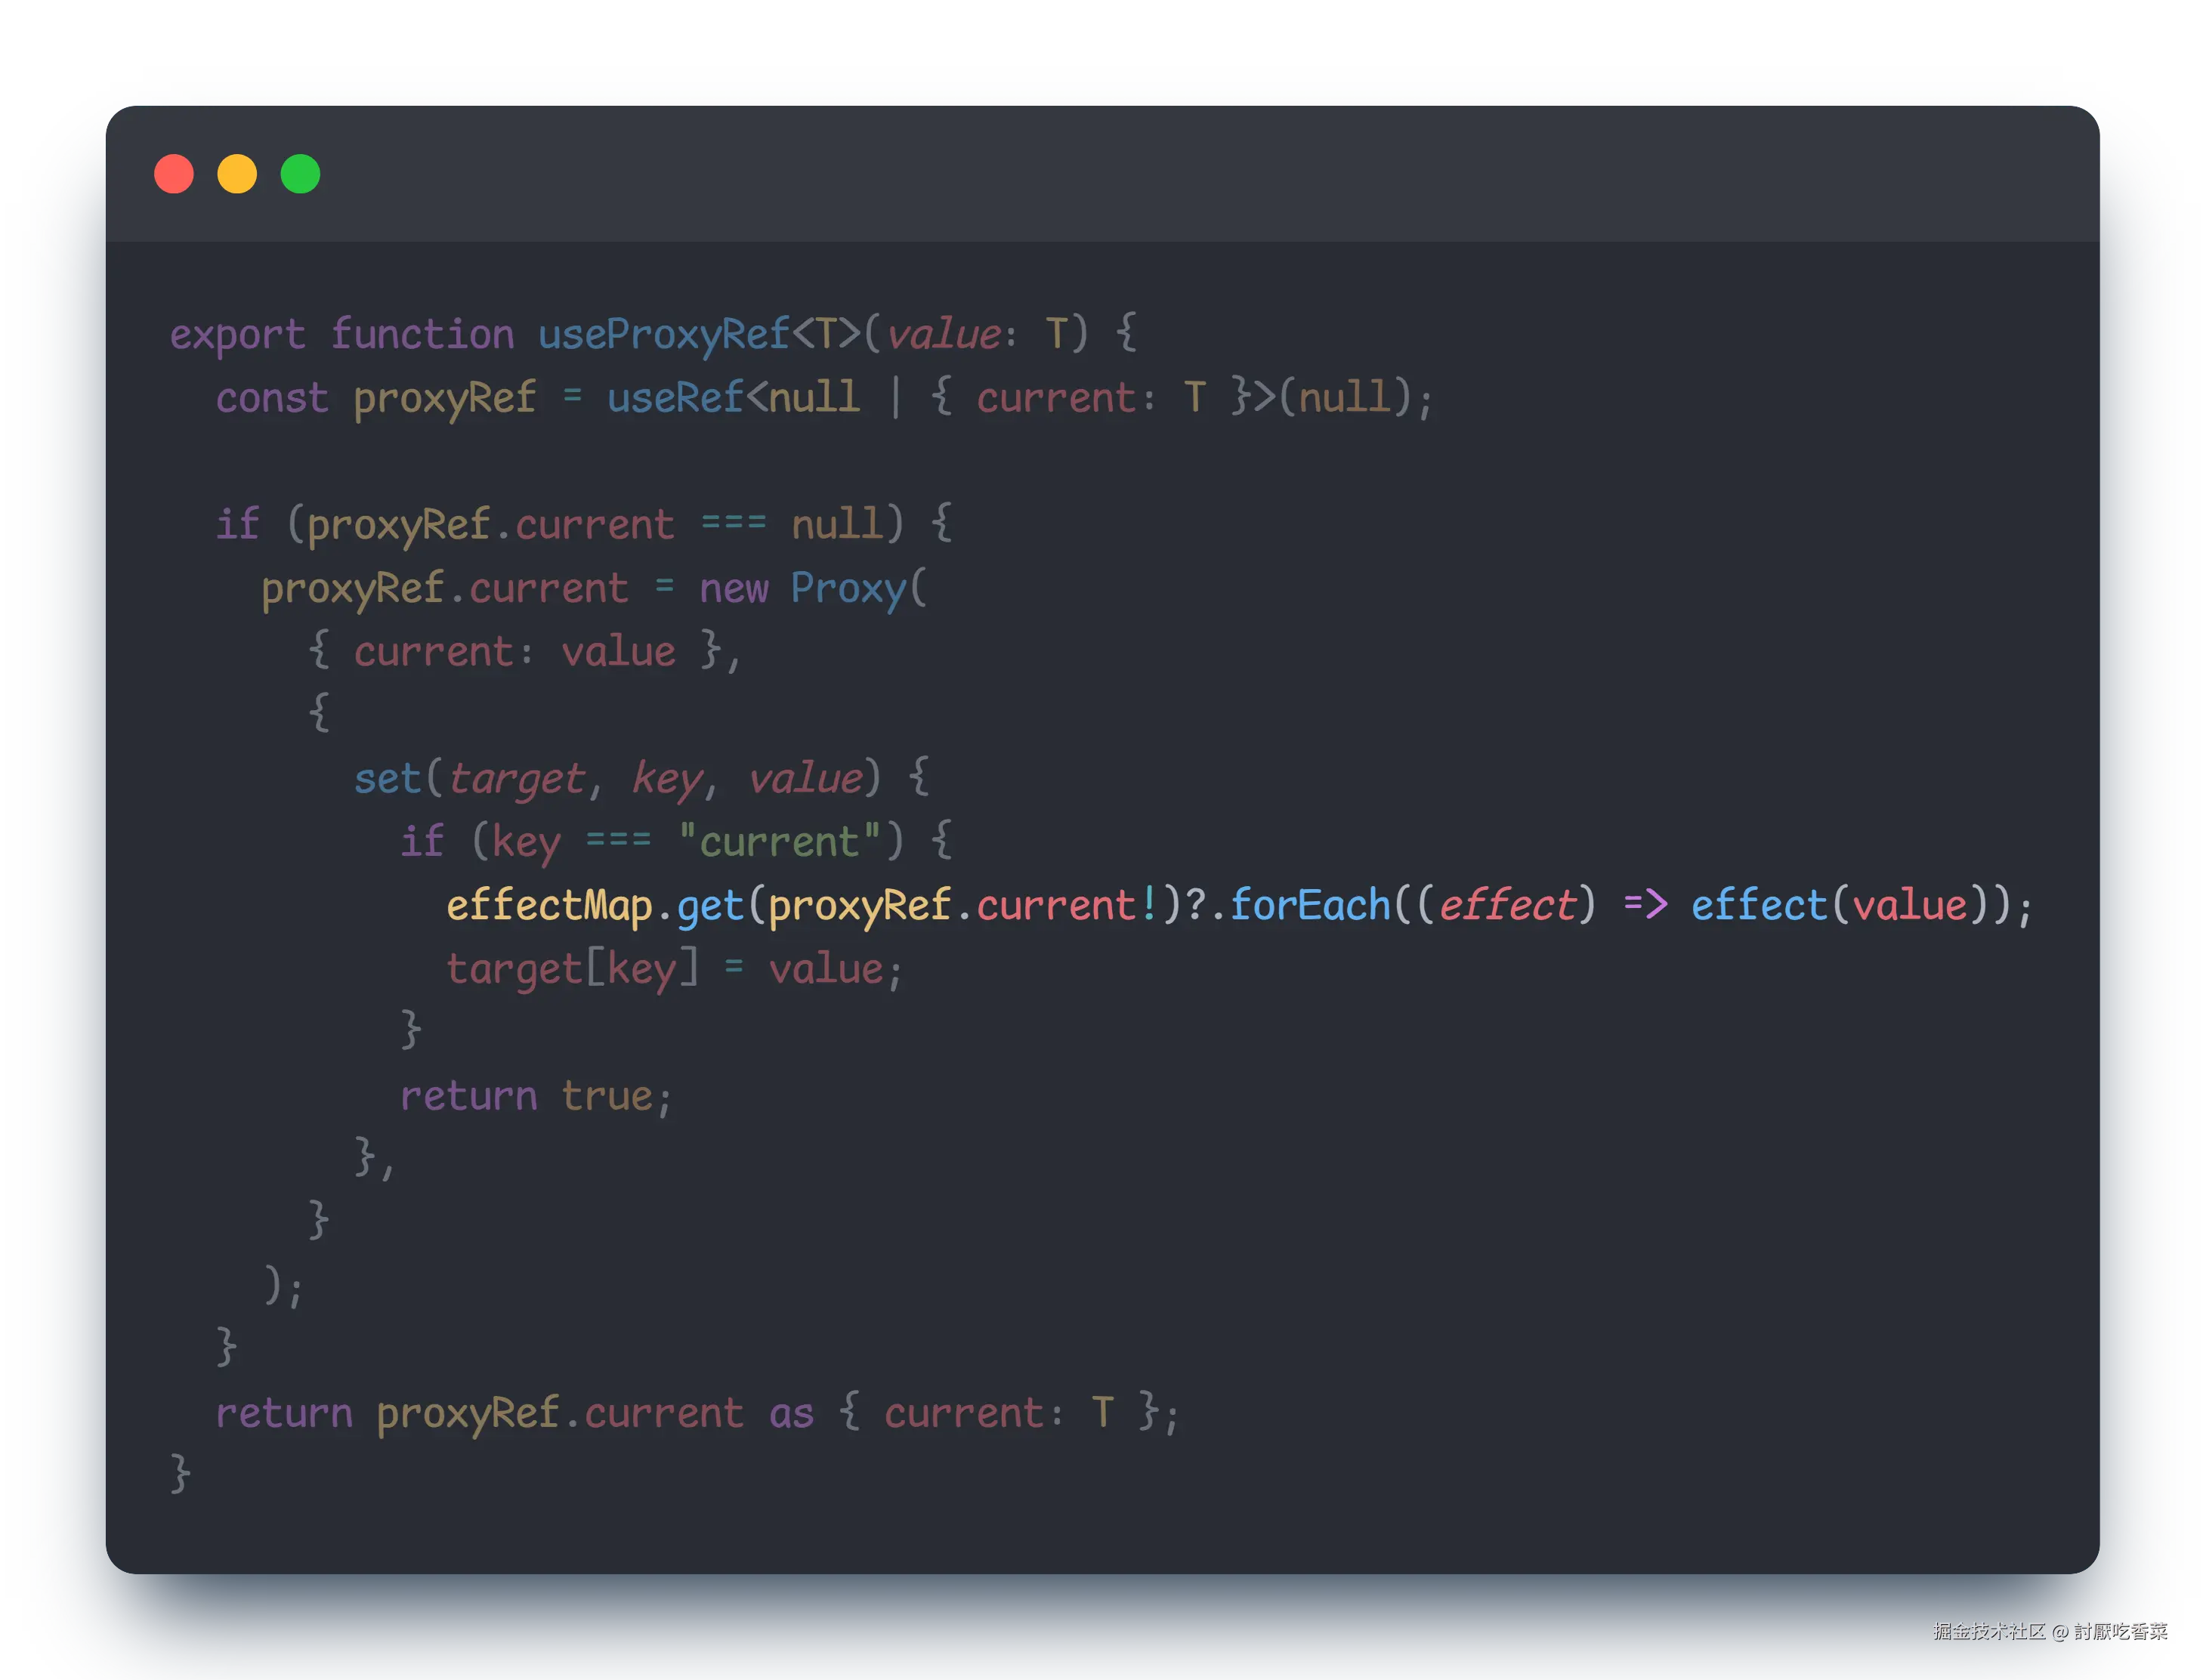Click the watermark text at bottom right

pyautogui.click(x=2049, y=1631)
